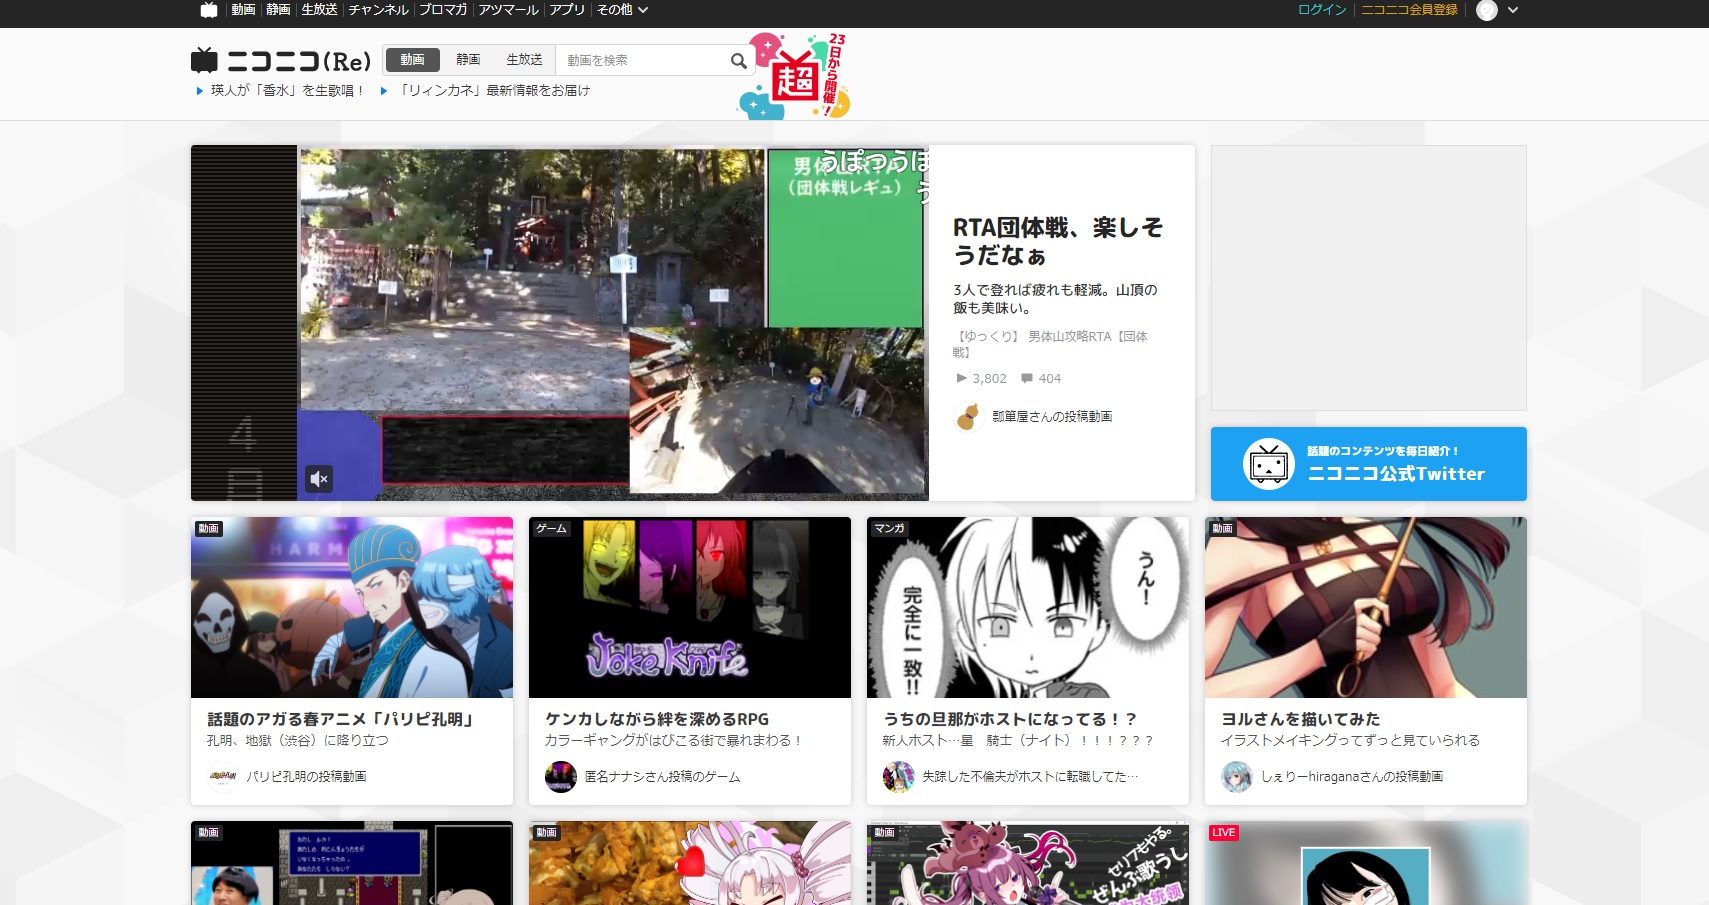This screenshot has height=905, width=1709.
Task: Open 生放送 in the top black bar
Action: (x=319, y=10)
